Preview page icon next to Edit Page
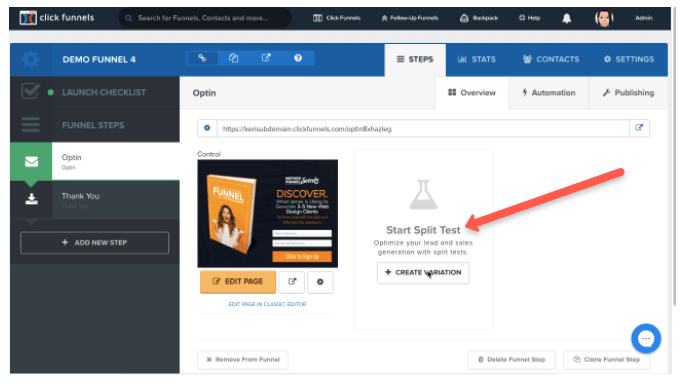 pos(292,282)
